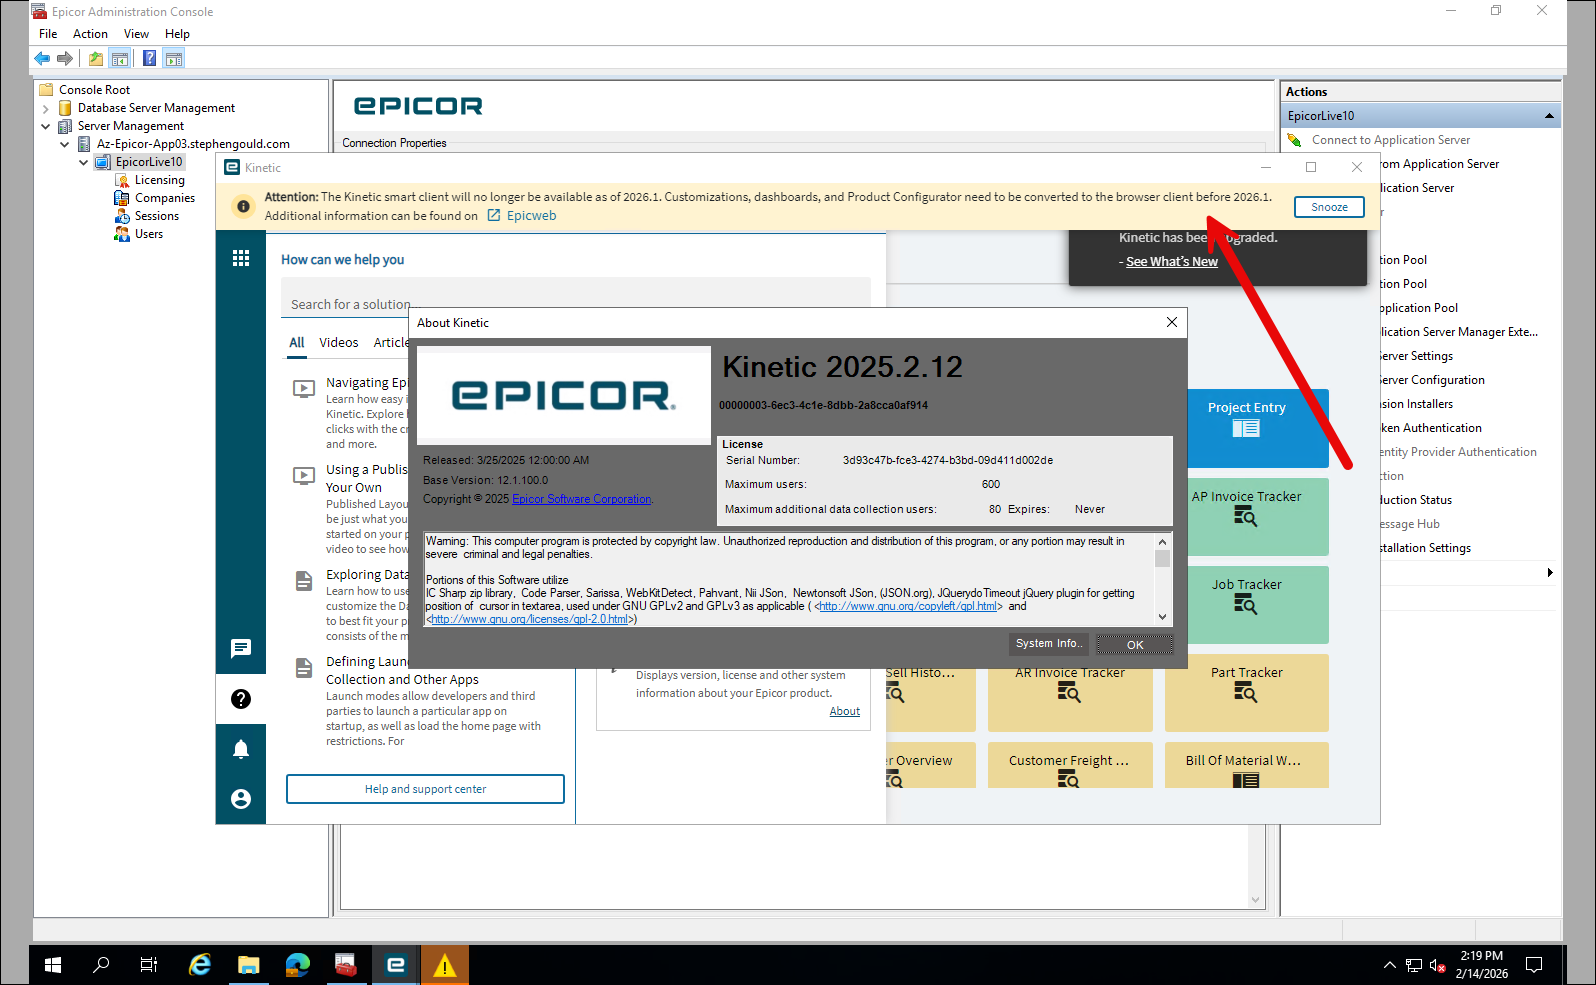Open the Kinetic app launcher grid icon
This screenshot has width=1596, height=985.
pos(241,259)
